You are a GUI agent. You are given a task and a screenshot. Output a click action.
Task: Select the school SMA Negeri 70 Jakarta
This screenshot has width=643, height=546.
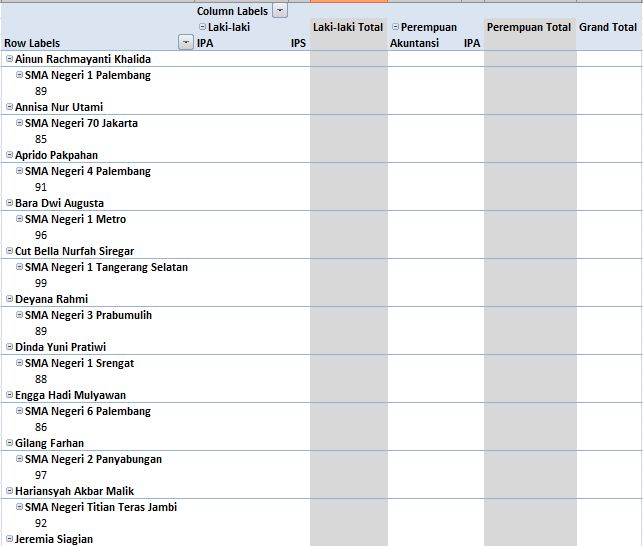click(81, 123)
